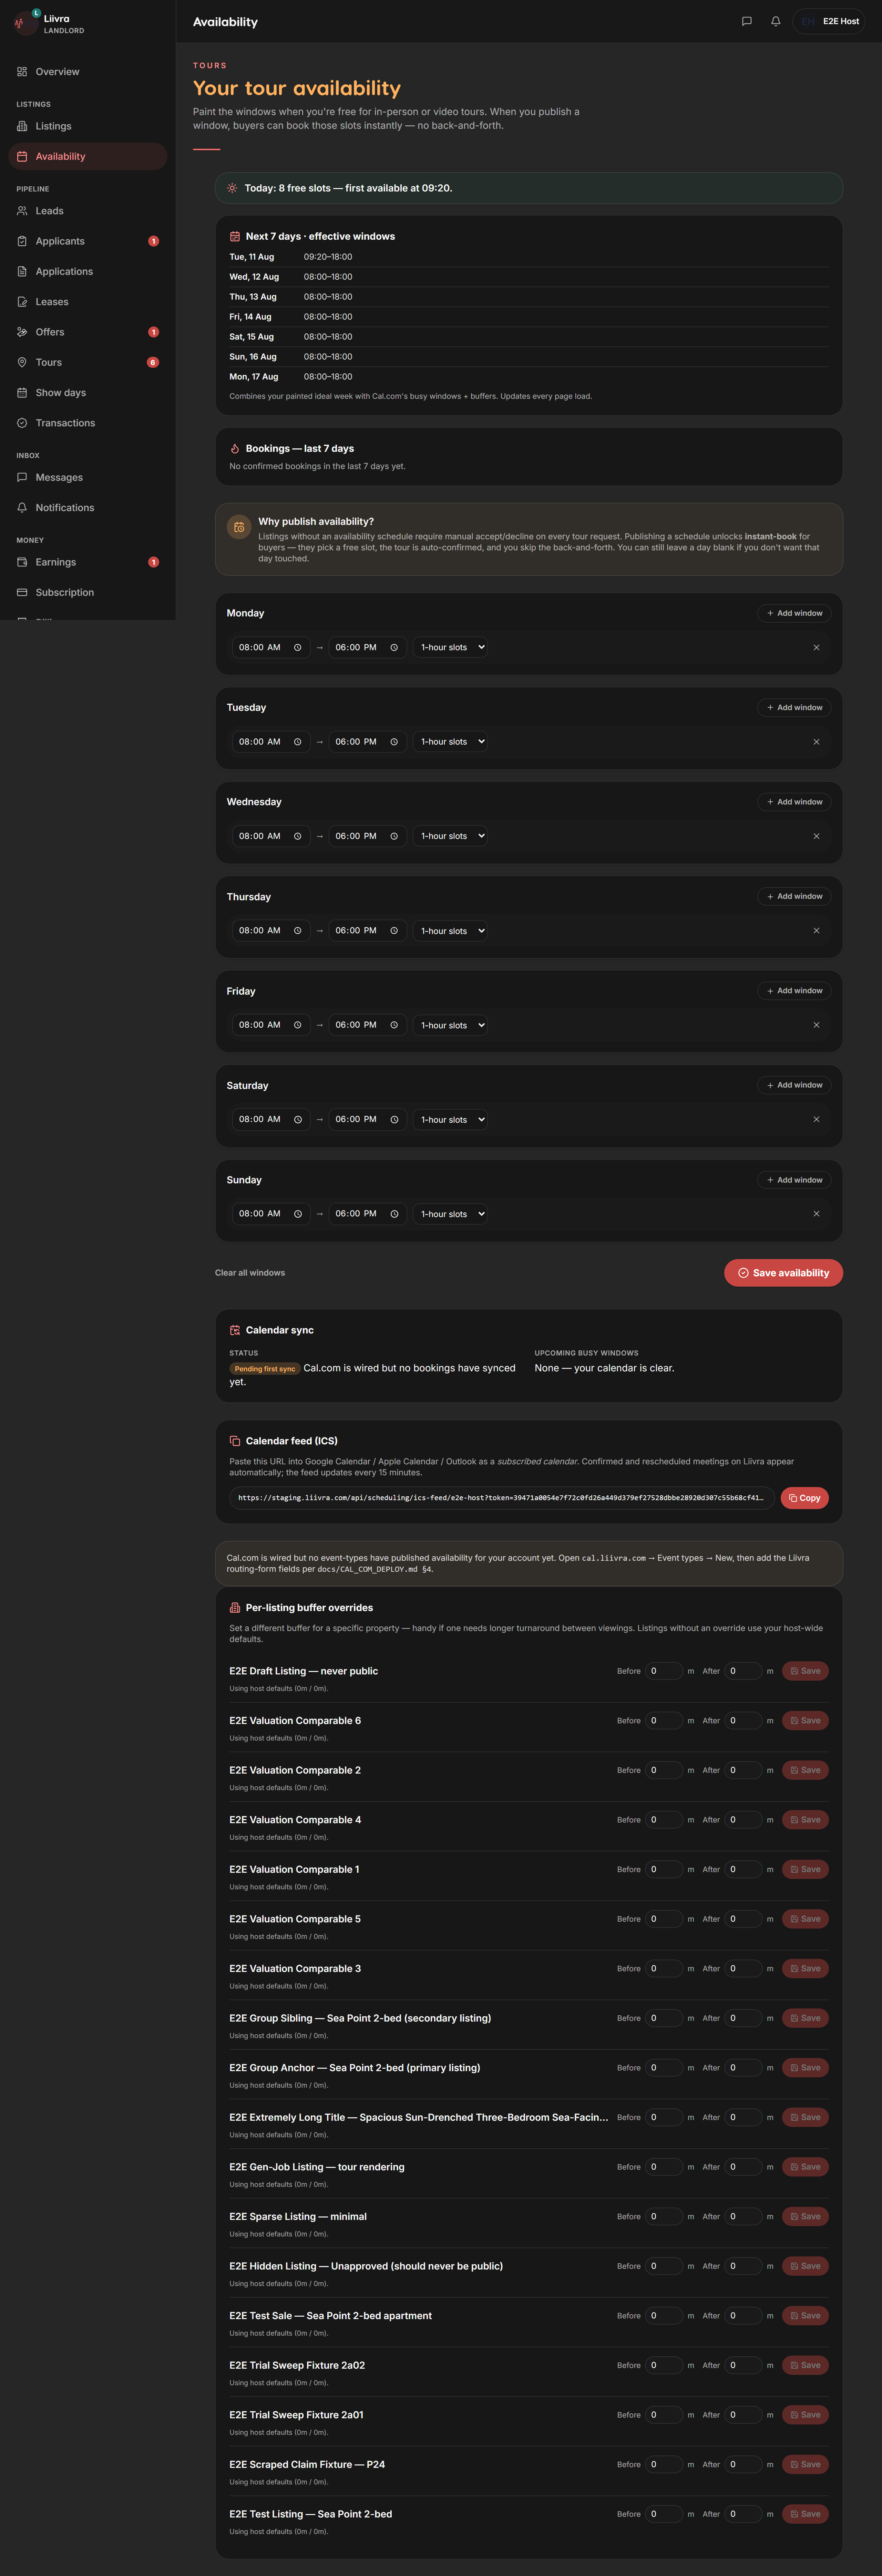882x2576 pixels.
Task: Copy the calendar feed URL
Action: coord(804,1498)
